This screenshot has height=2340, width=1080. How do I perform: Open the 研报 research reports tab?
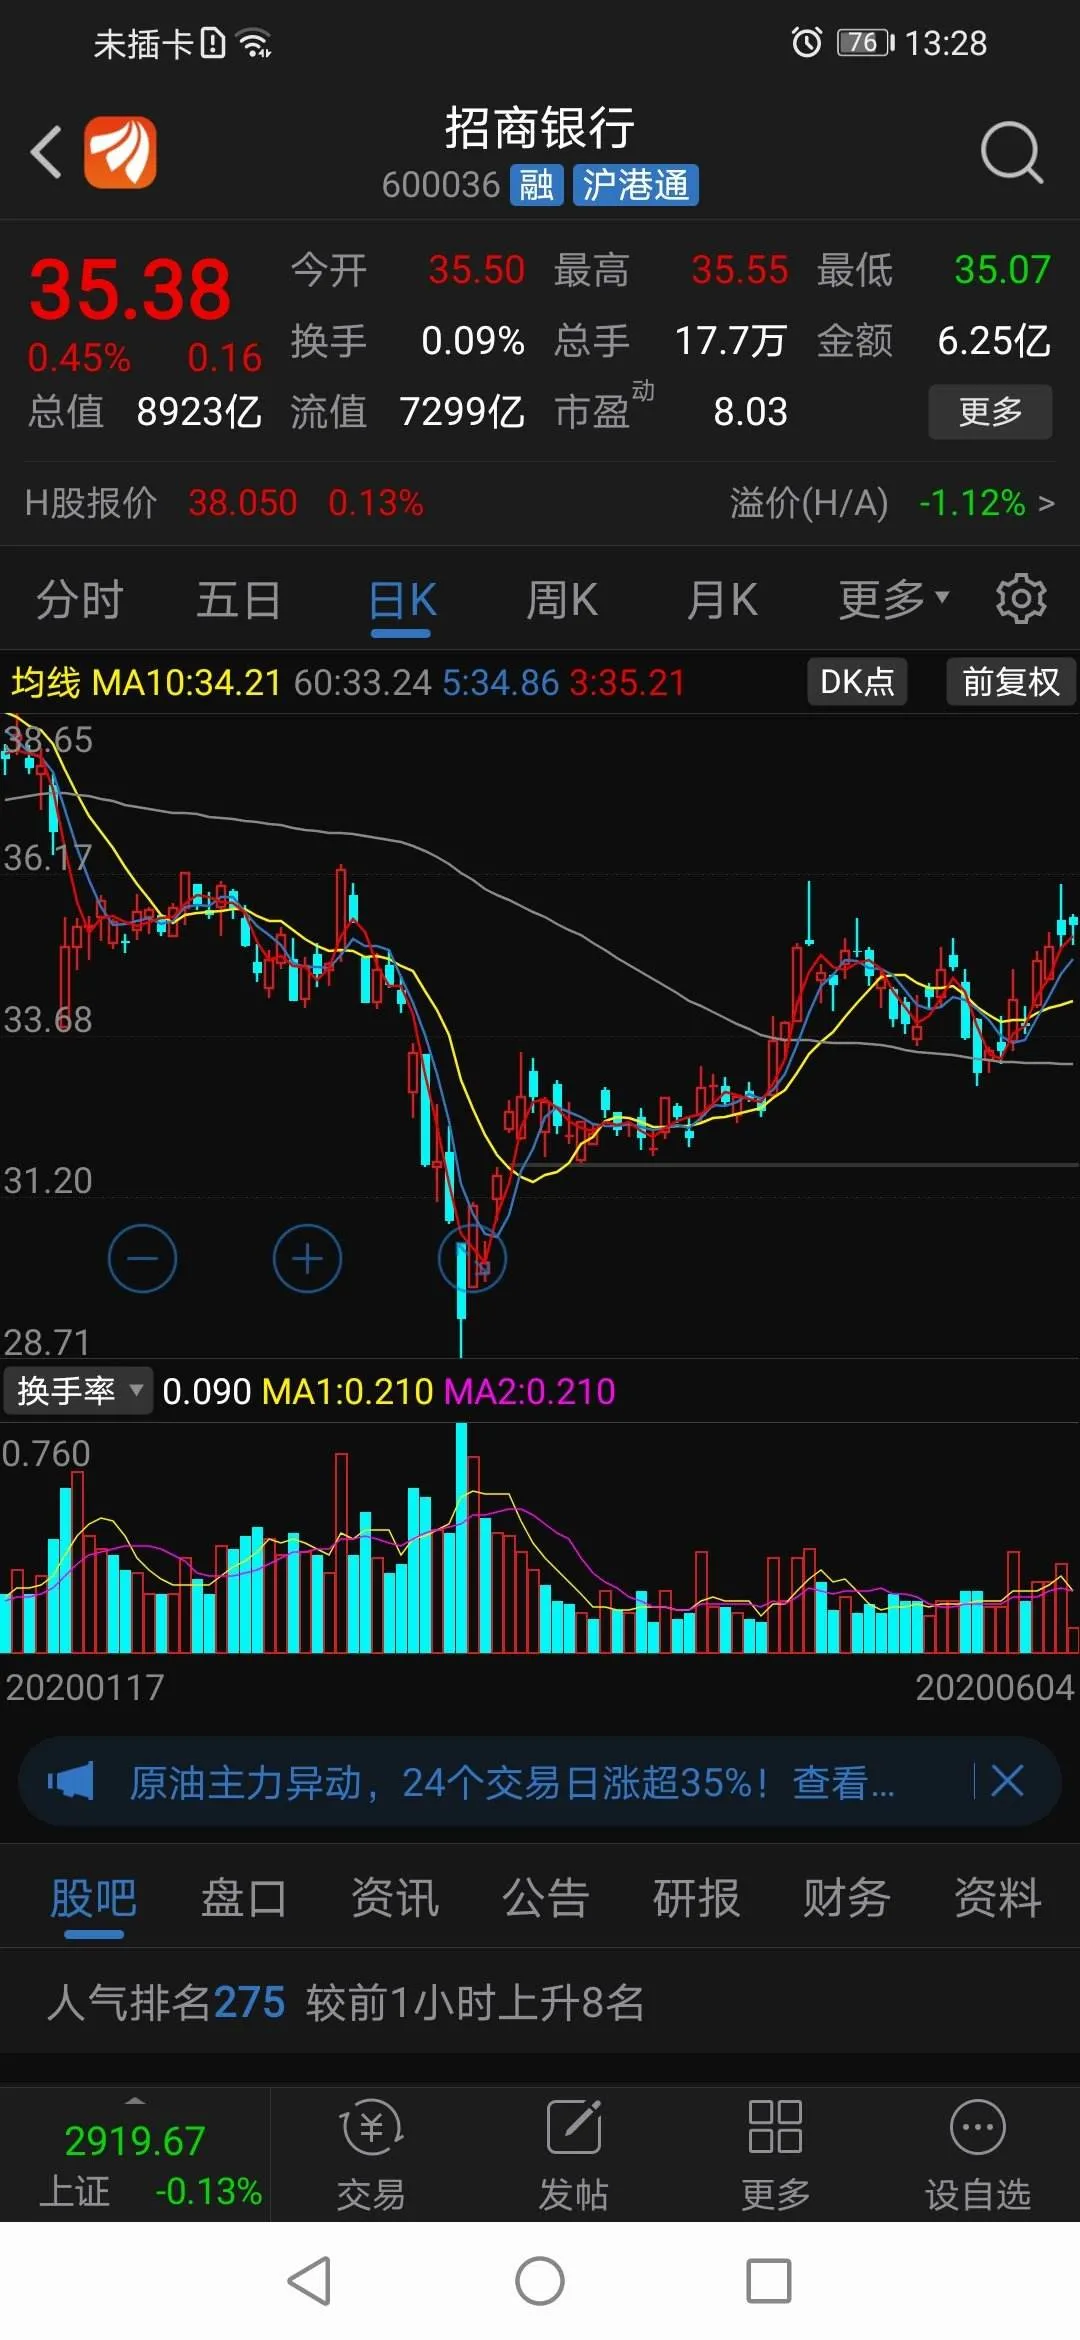696,1898
